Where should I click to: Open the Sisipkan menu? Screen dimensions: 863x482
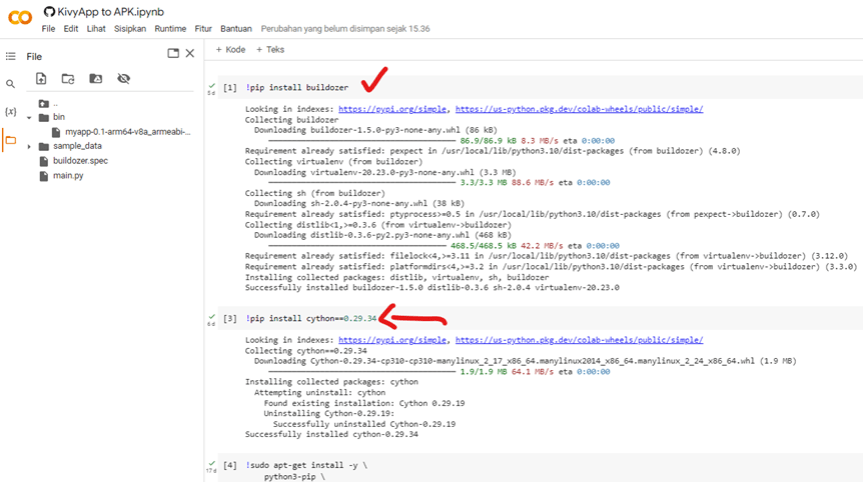coord(130,29)
